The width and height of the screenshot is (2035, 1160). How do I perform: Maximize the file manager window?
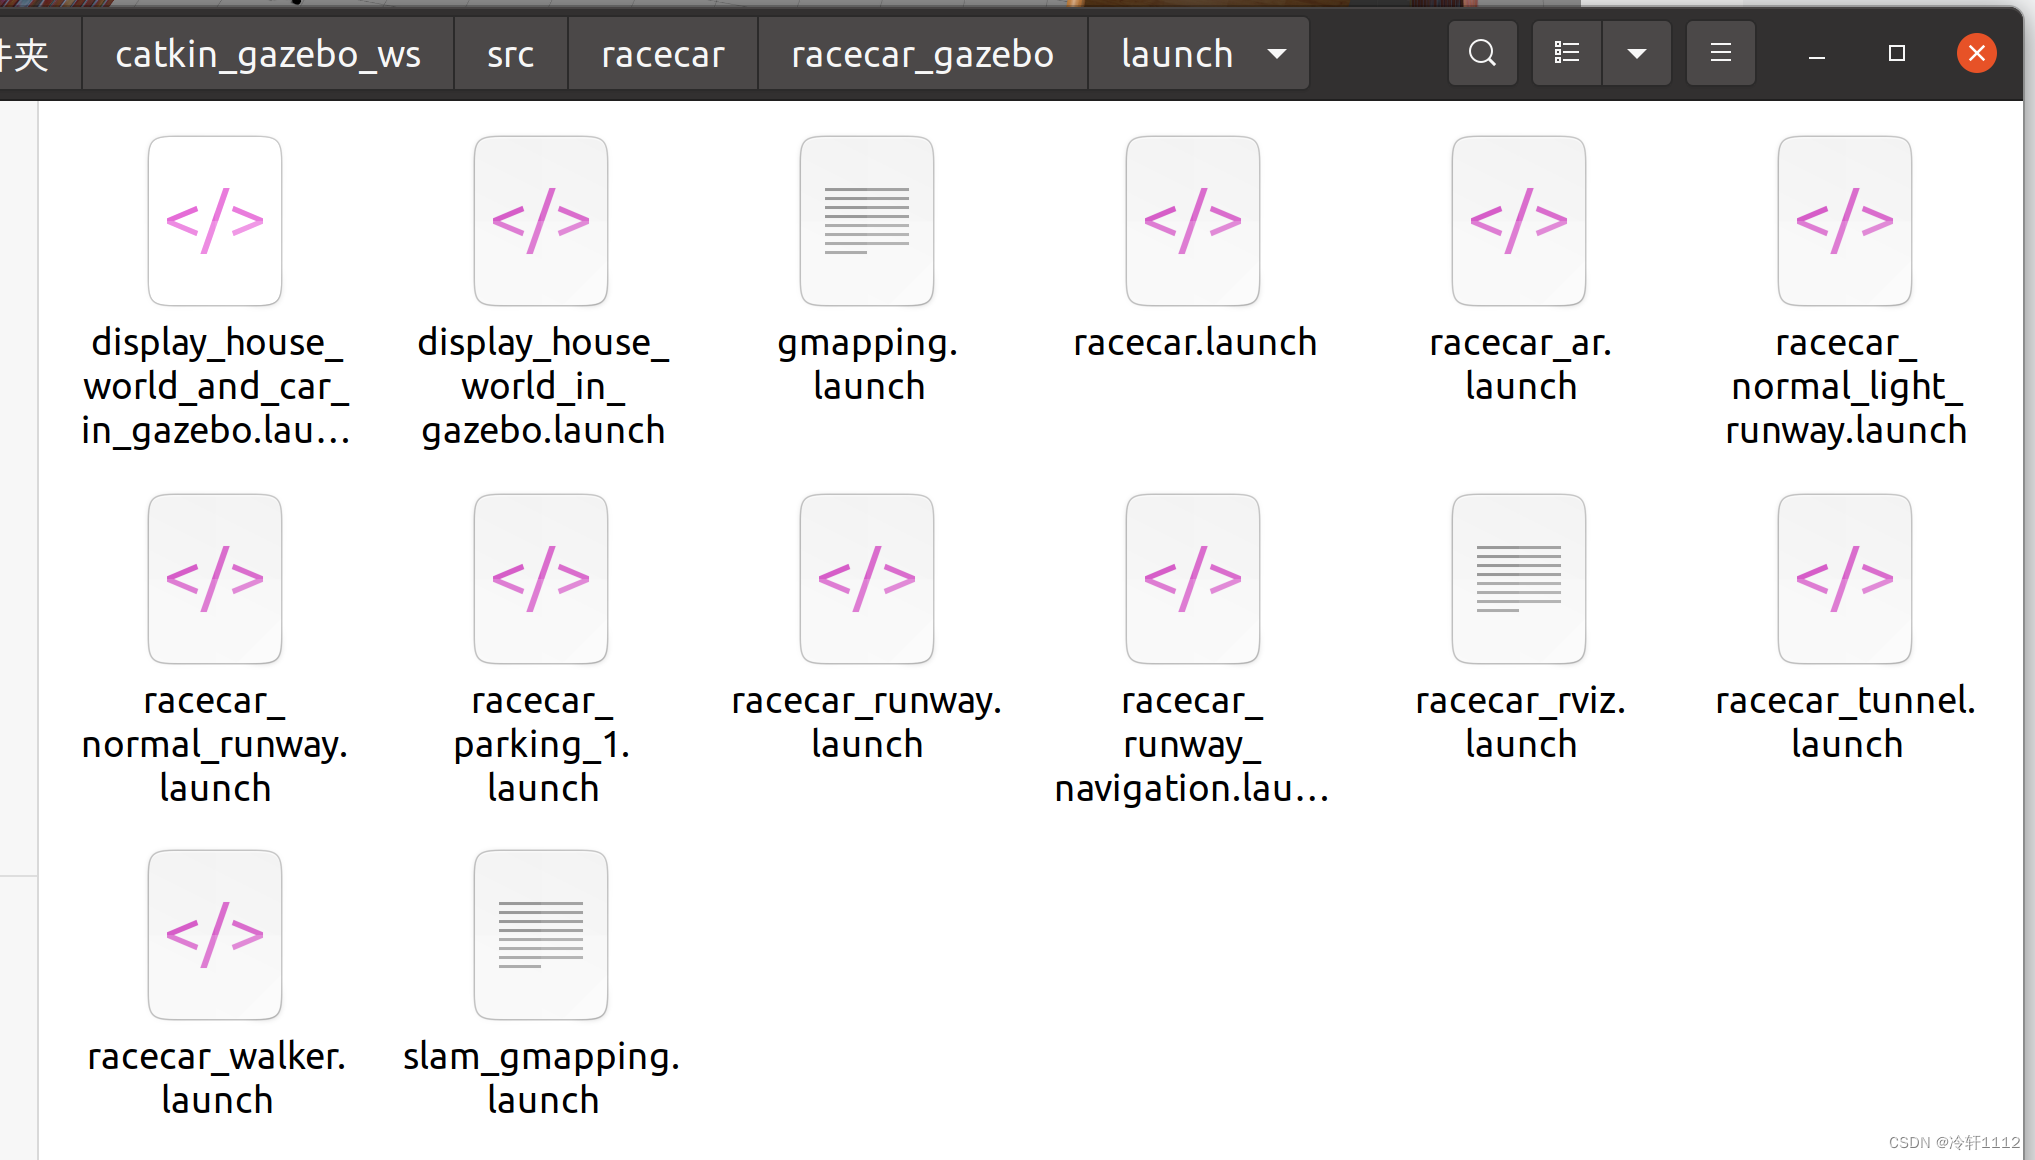(1896, 53)
